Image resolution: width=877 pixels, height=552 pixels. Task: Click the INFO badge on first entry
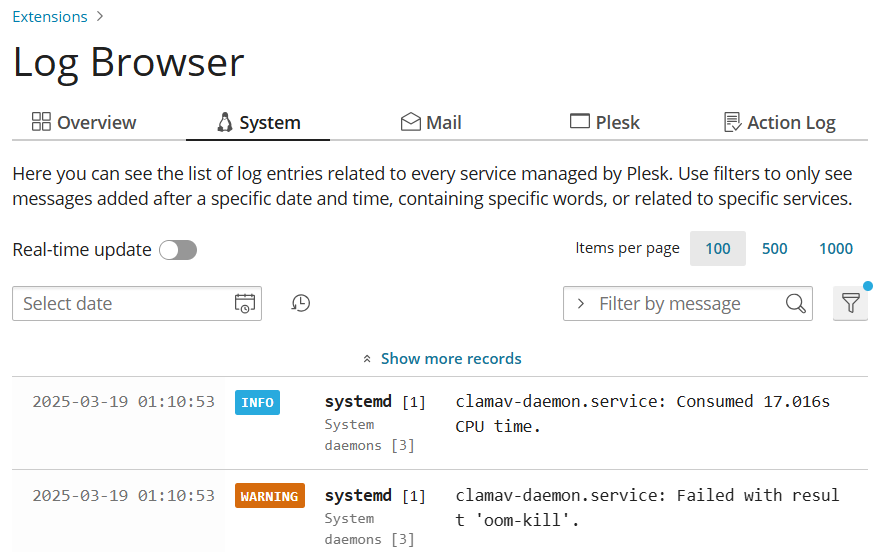click(x=257, y=402)
